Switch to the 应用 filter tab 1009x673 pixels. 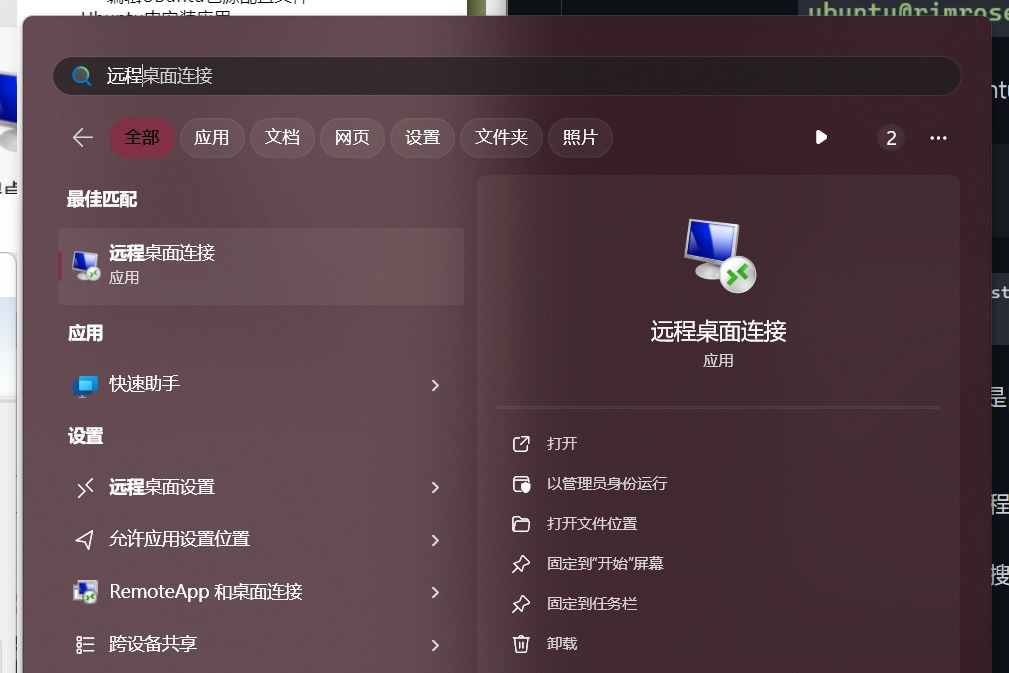click(212, 138)
